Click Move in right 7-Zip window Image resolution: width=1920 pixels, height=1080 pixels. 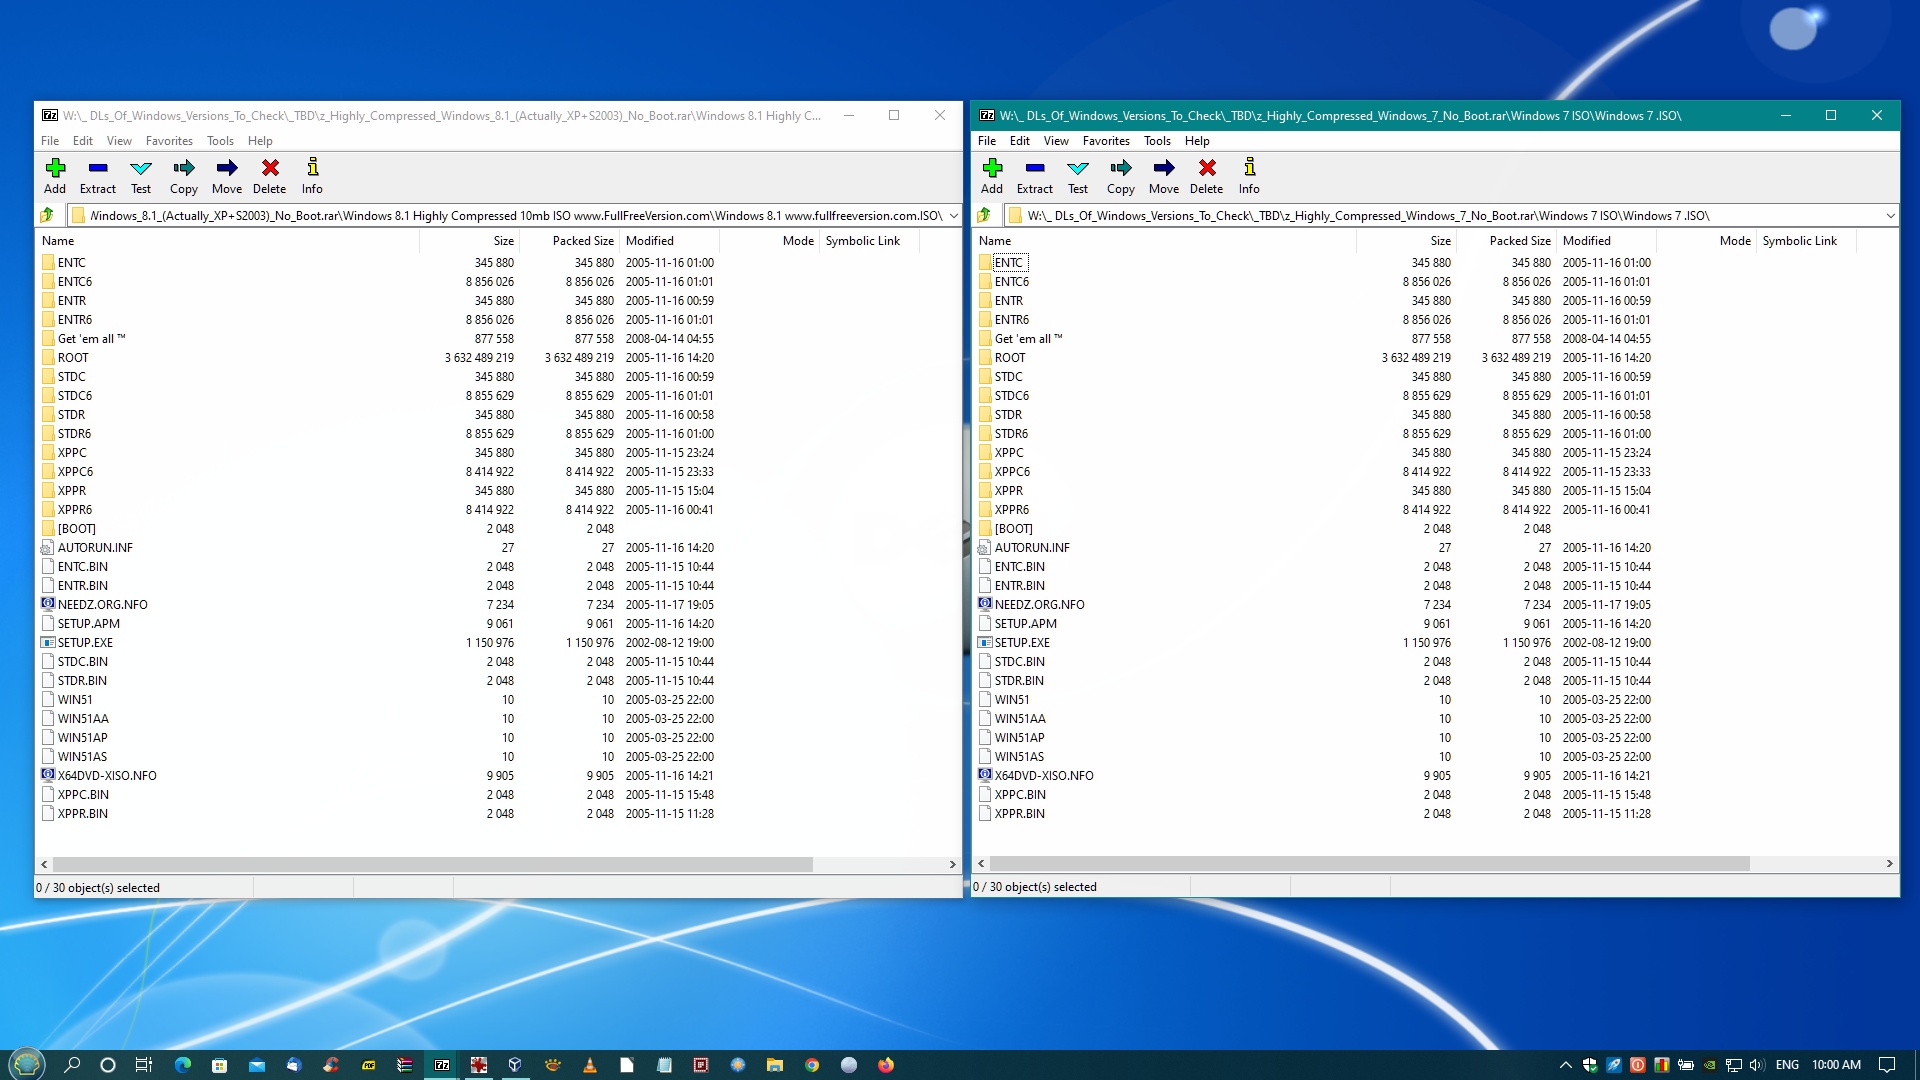(1164, 176)
